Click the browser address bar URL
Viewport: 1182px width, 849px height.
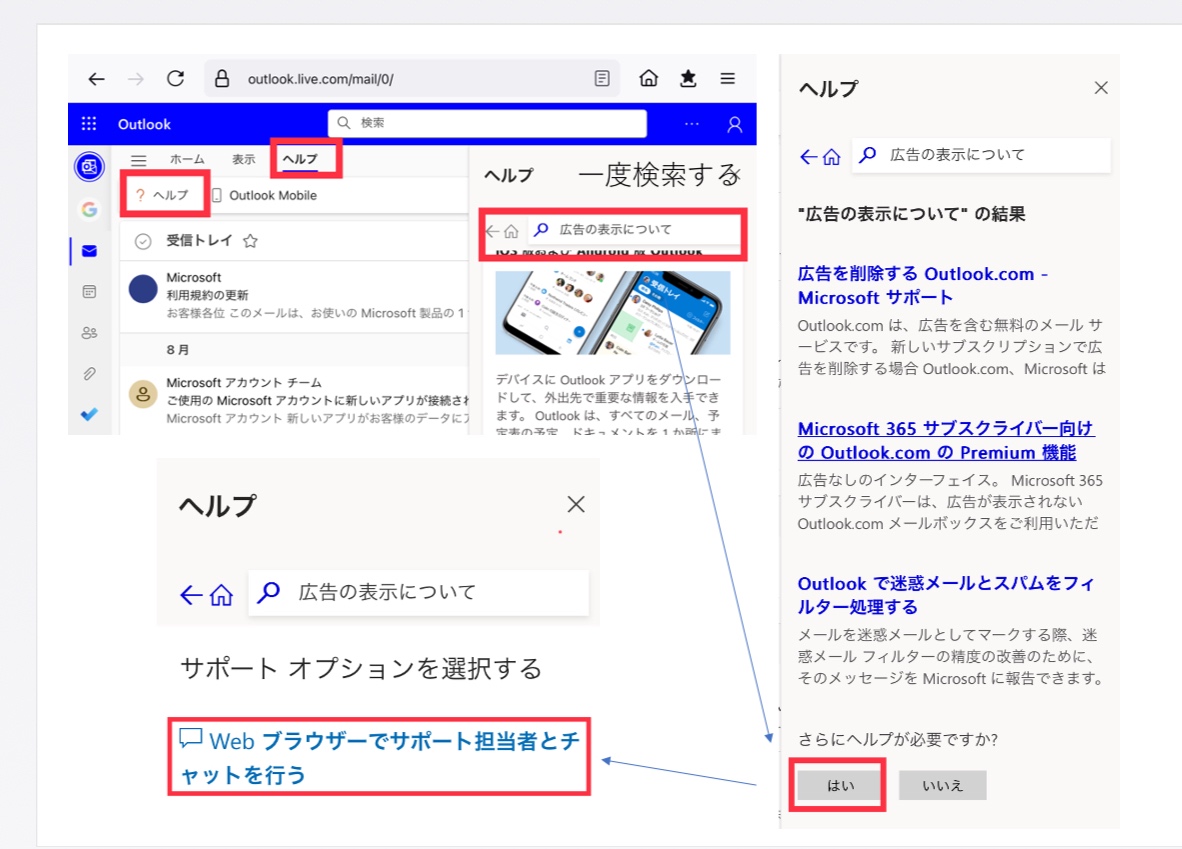point(320,79)
